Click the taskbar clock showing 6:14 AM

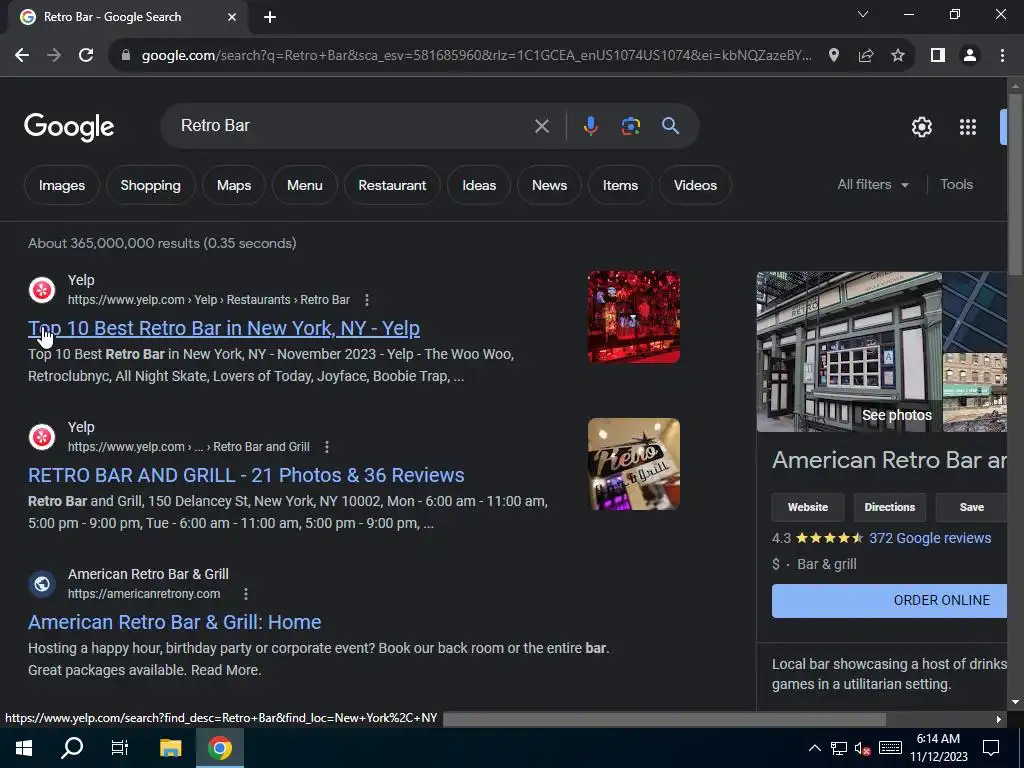[938, 748]
